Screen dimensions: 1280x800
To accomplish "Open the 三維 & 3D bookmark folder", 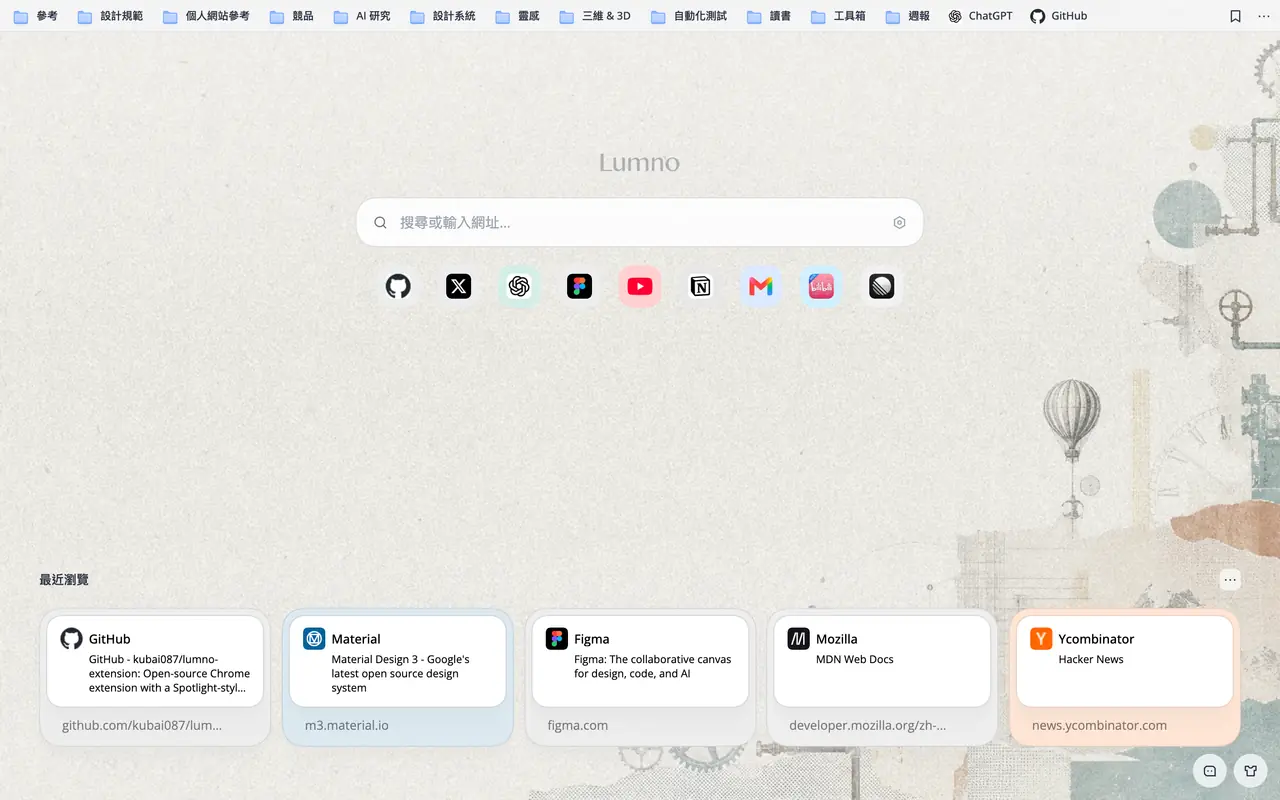I will coord(595,16).
